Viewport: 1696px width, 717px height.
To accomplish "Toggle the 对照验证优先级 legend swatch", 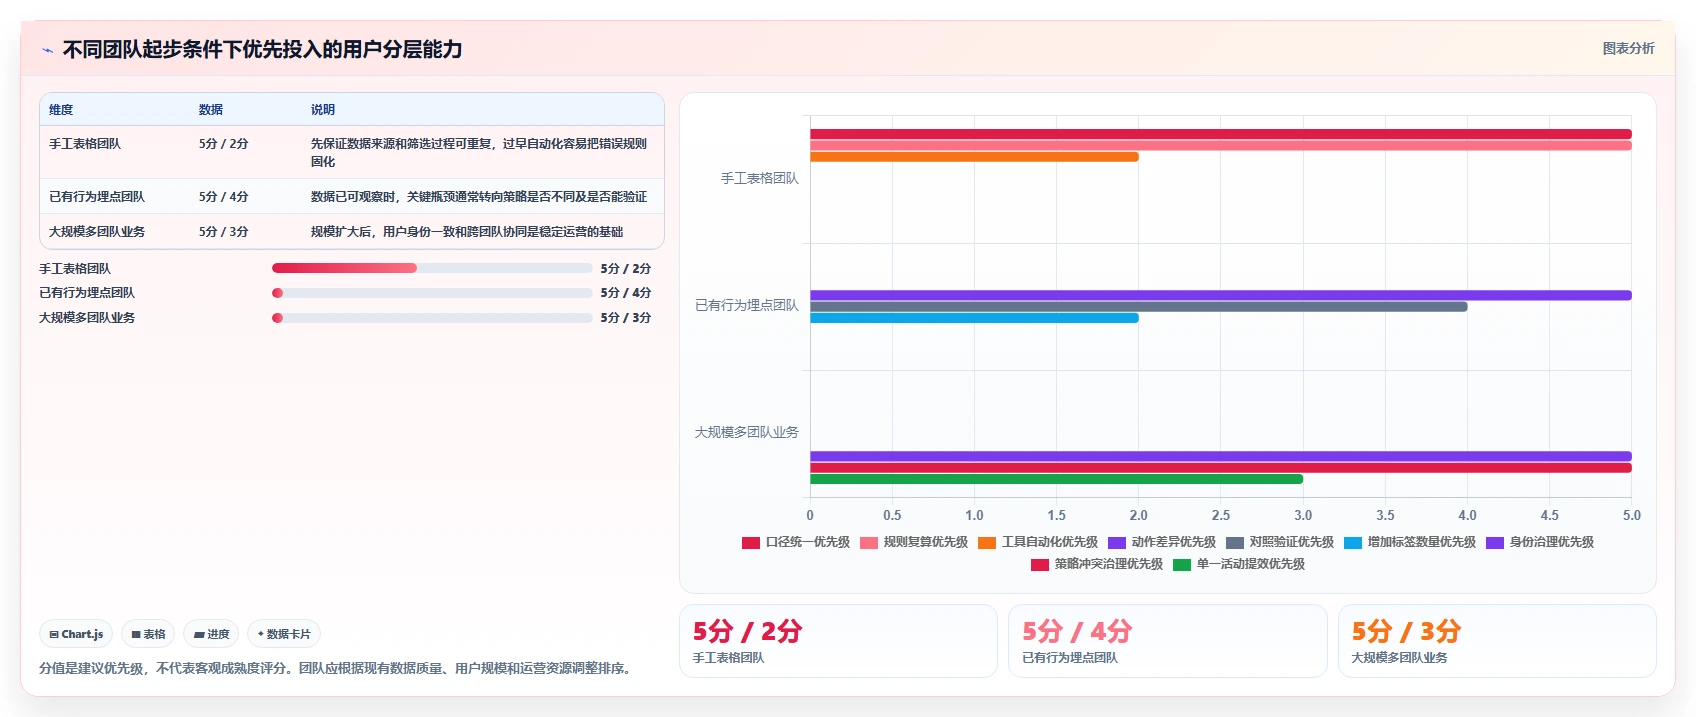I will coord(1235,542).
